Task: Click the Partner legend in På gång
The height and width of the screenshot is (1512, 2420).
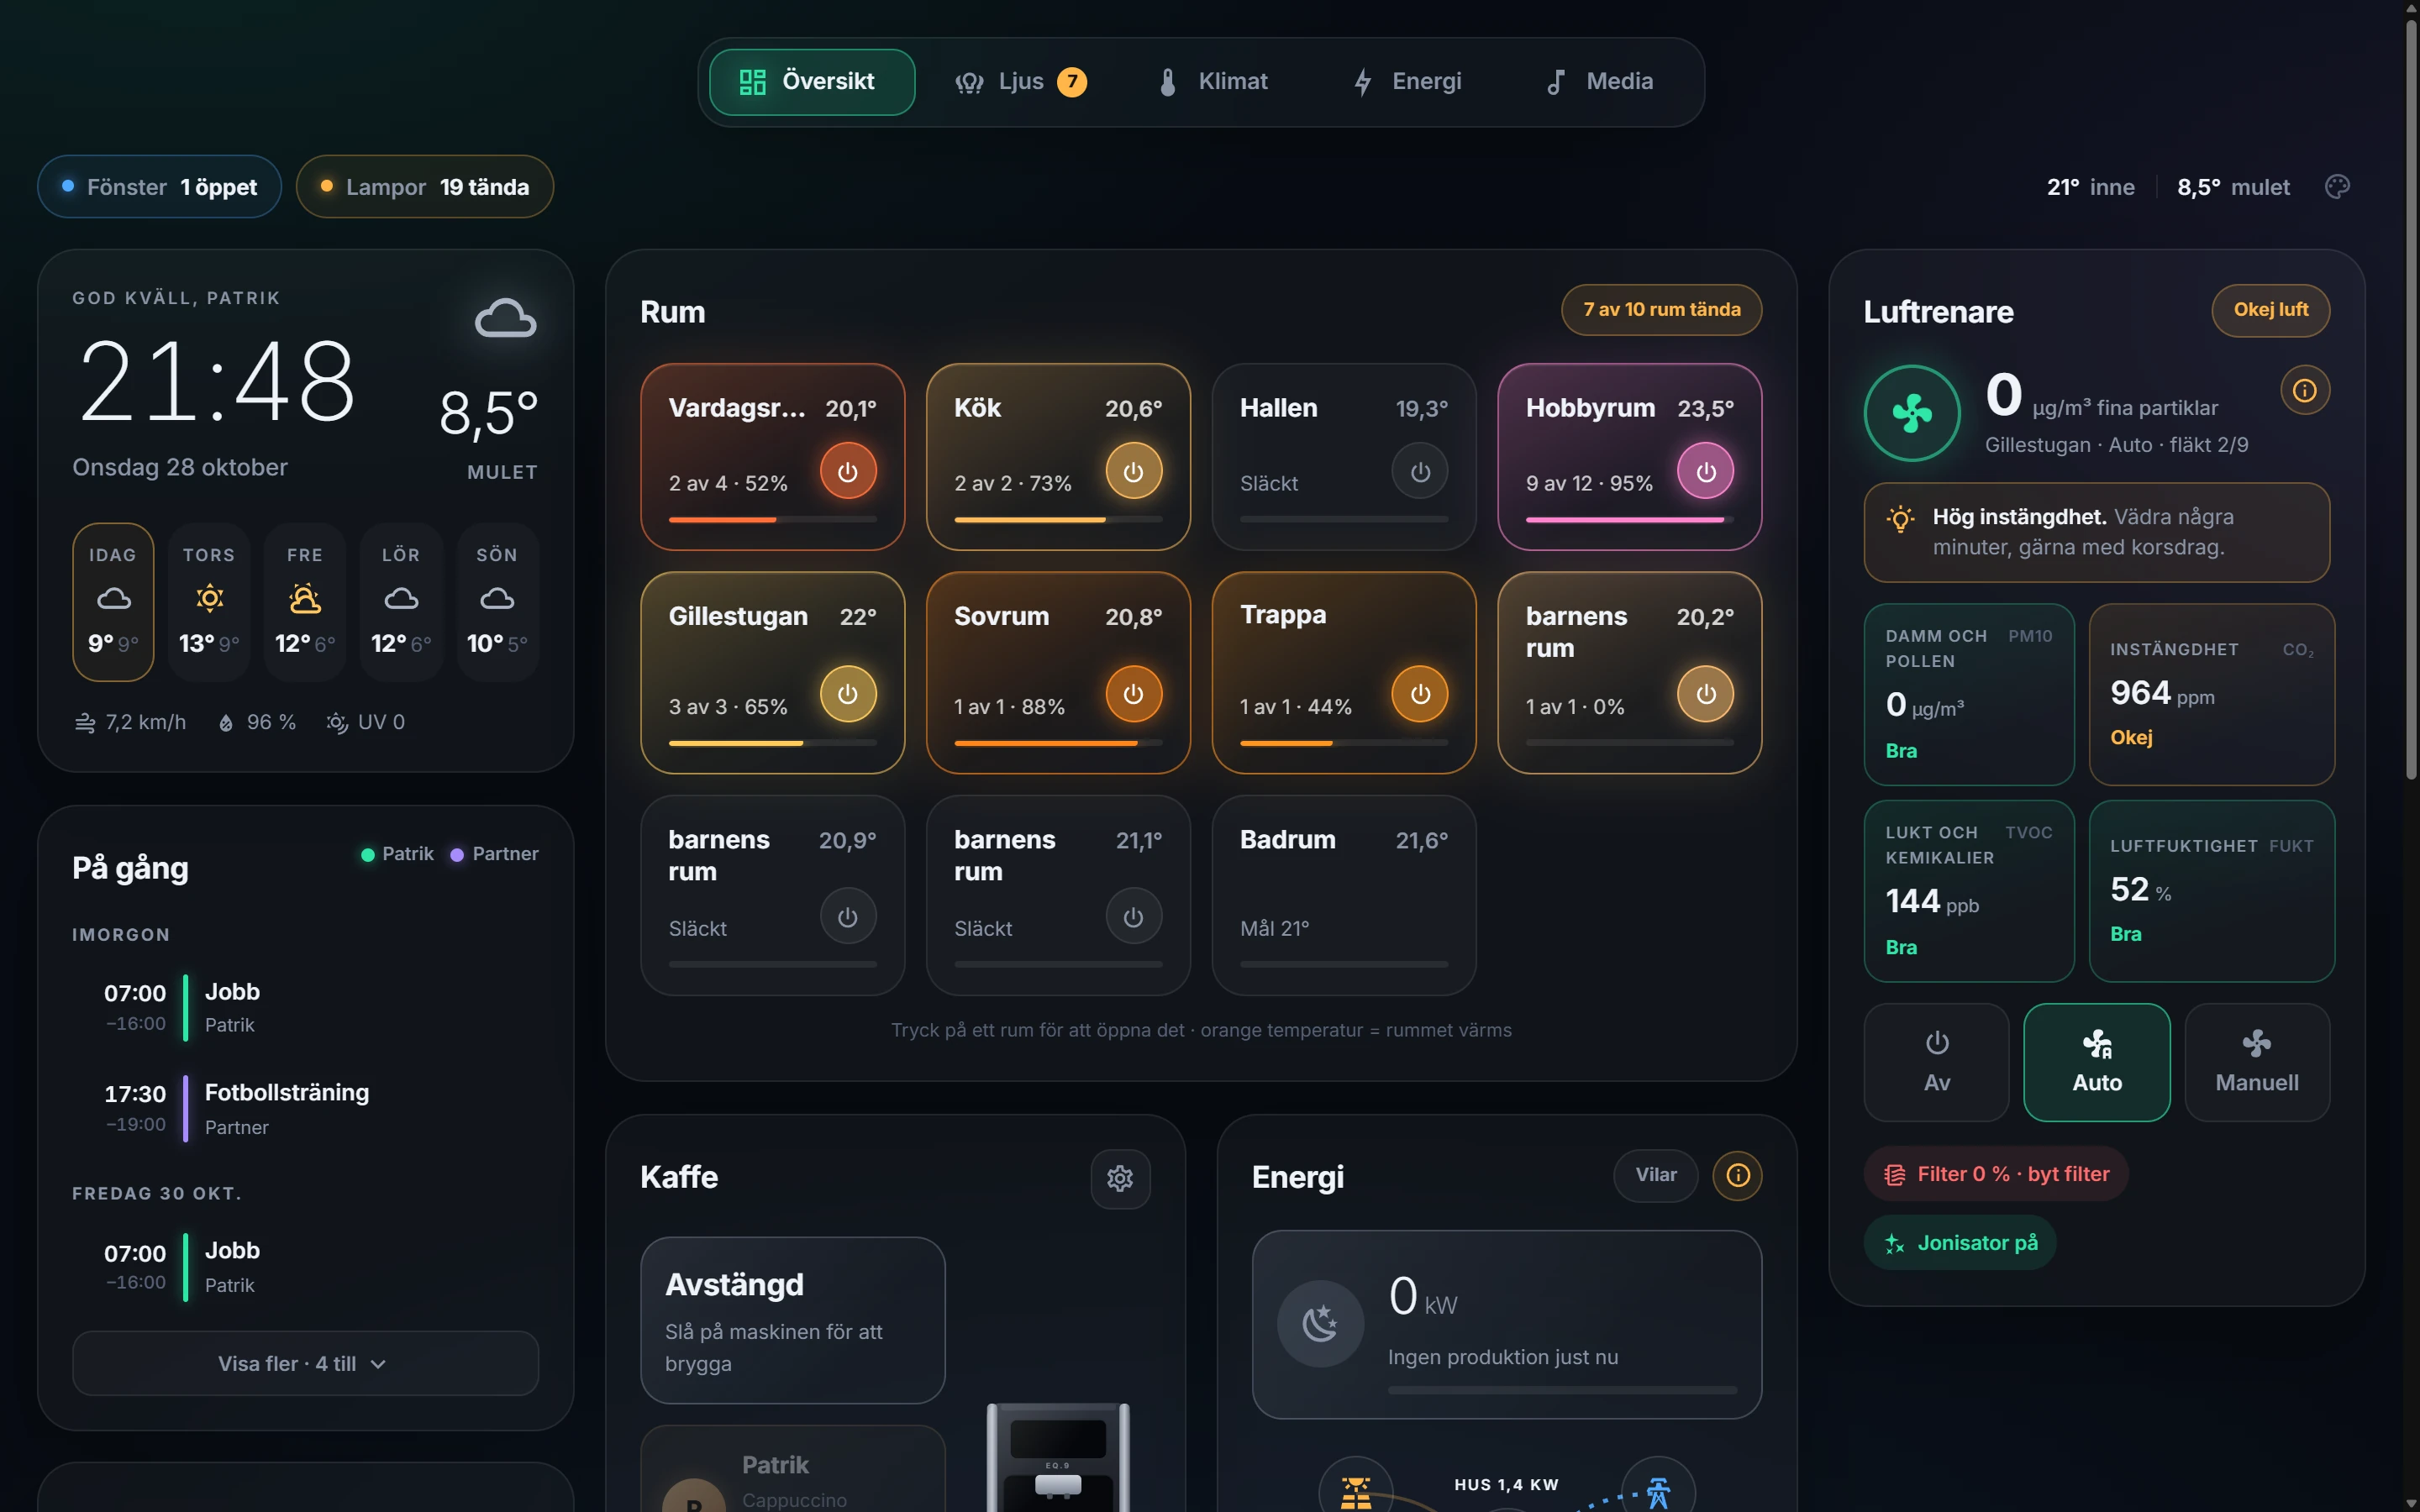Action: pos(494,854)
